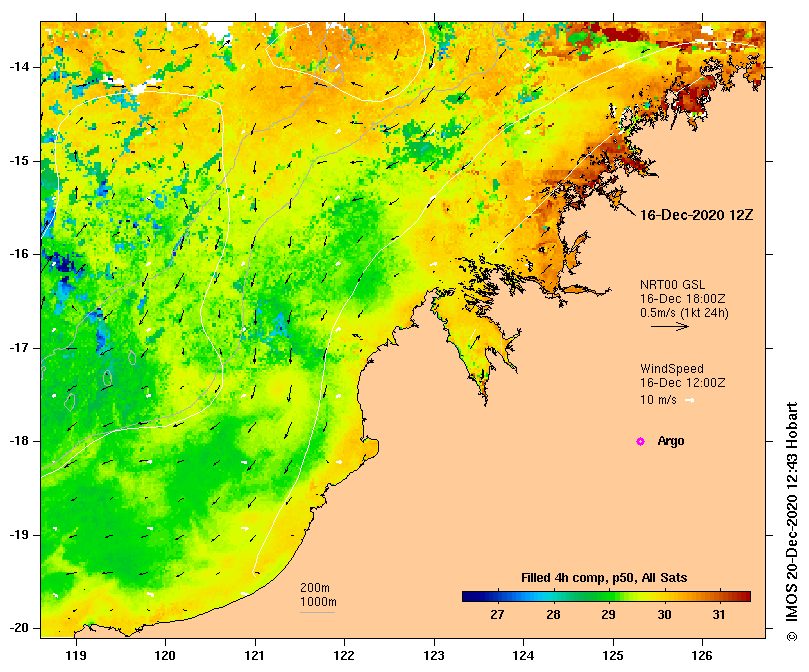Click the "121" longitude axis label
Screen dimensions: 809x672
click(x=255, y=655)
